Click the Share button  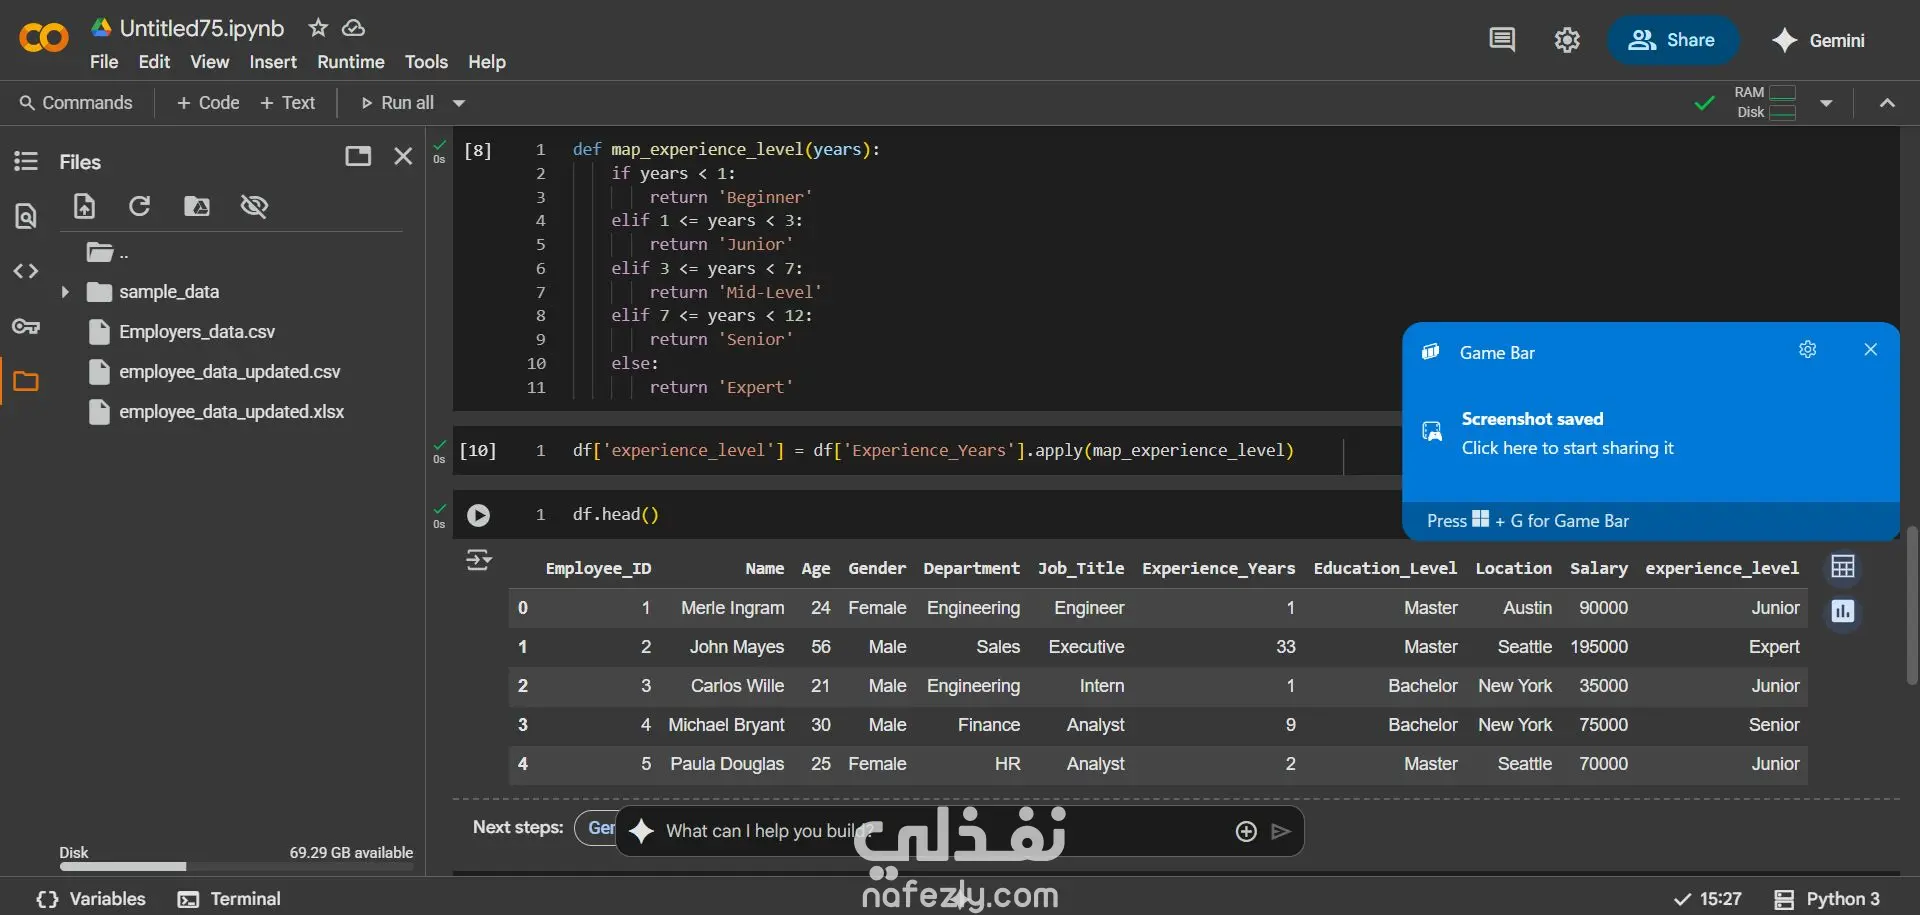[x=1672, y=40]
